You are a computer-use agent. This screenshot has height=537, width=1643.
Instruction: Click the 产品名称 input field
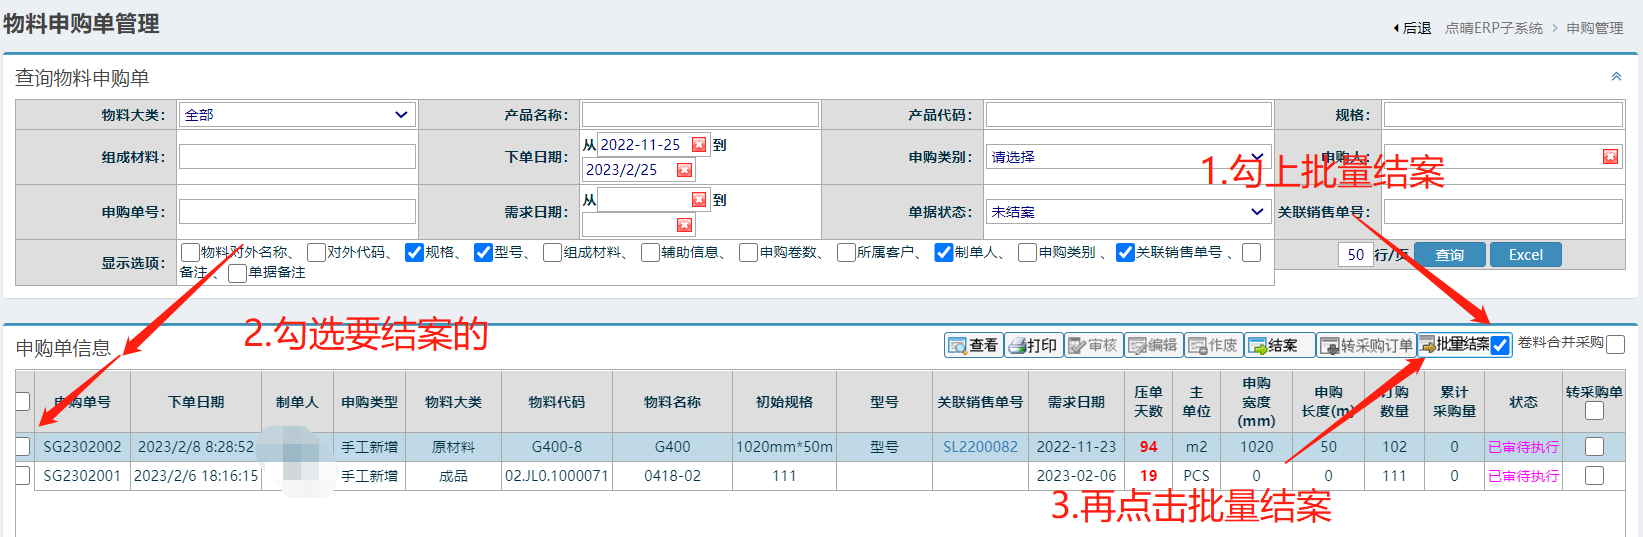pos(700,114)
